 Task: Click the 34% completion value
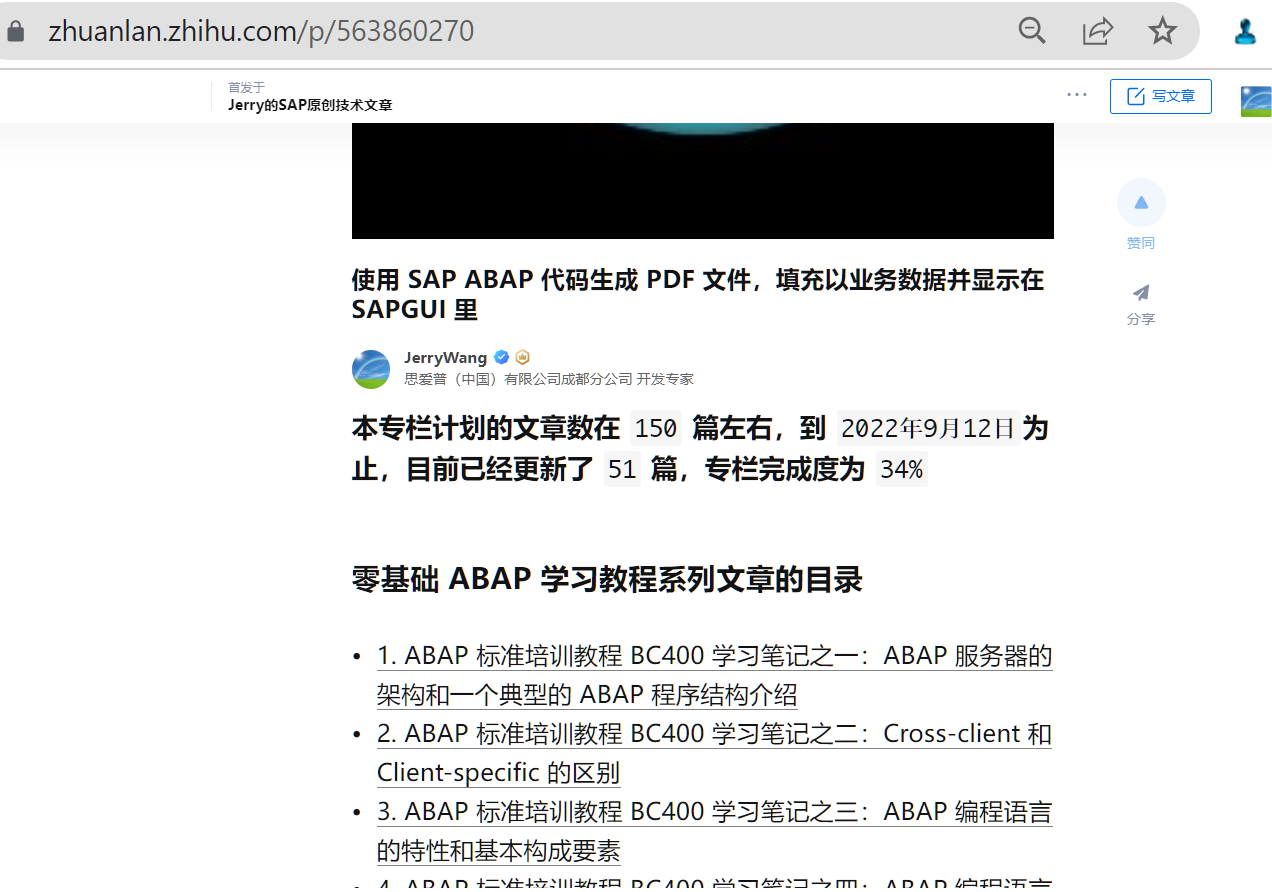[x=901, y=469]
